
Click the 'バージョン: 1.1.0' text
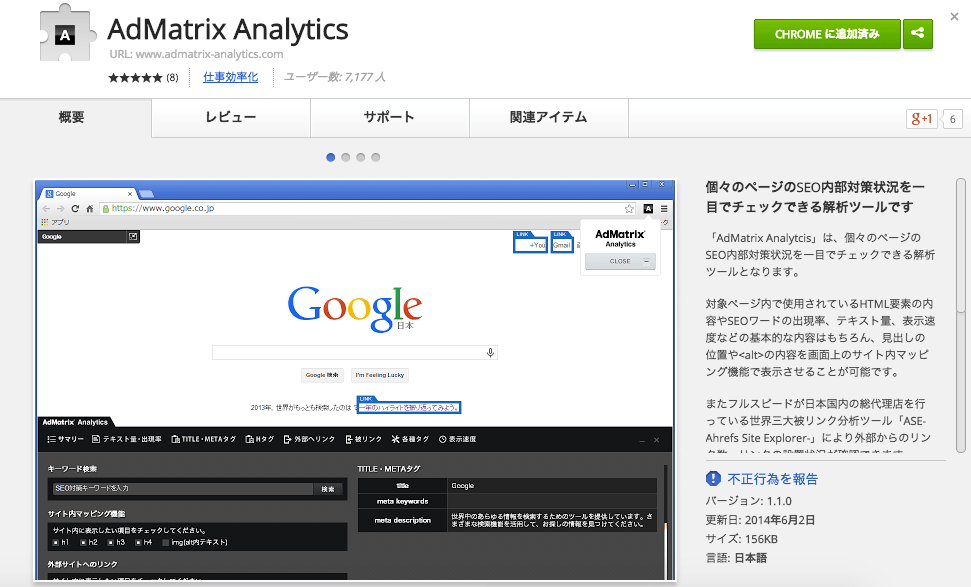[x=749, y=501]
